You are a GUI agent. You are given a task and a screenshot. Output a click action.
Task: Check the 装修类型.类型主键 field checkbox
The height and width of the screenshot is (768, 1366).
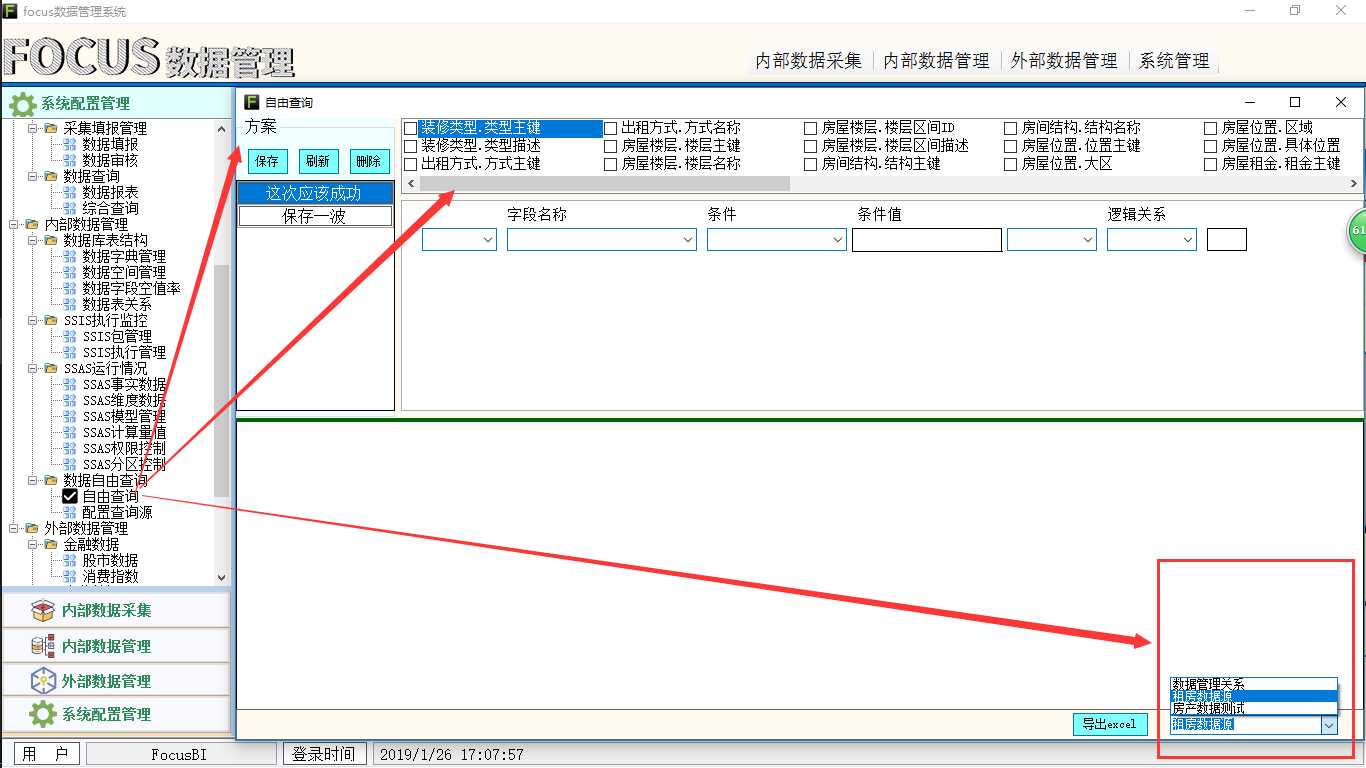coord(410,128)
